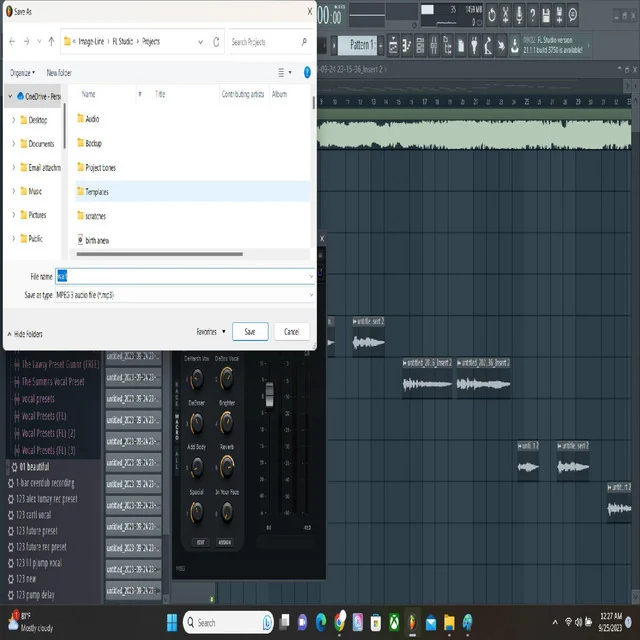Select the Templates folder in file list

click(193, 191)
